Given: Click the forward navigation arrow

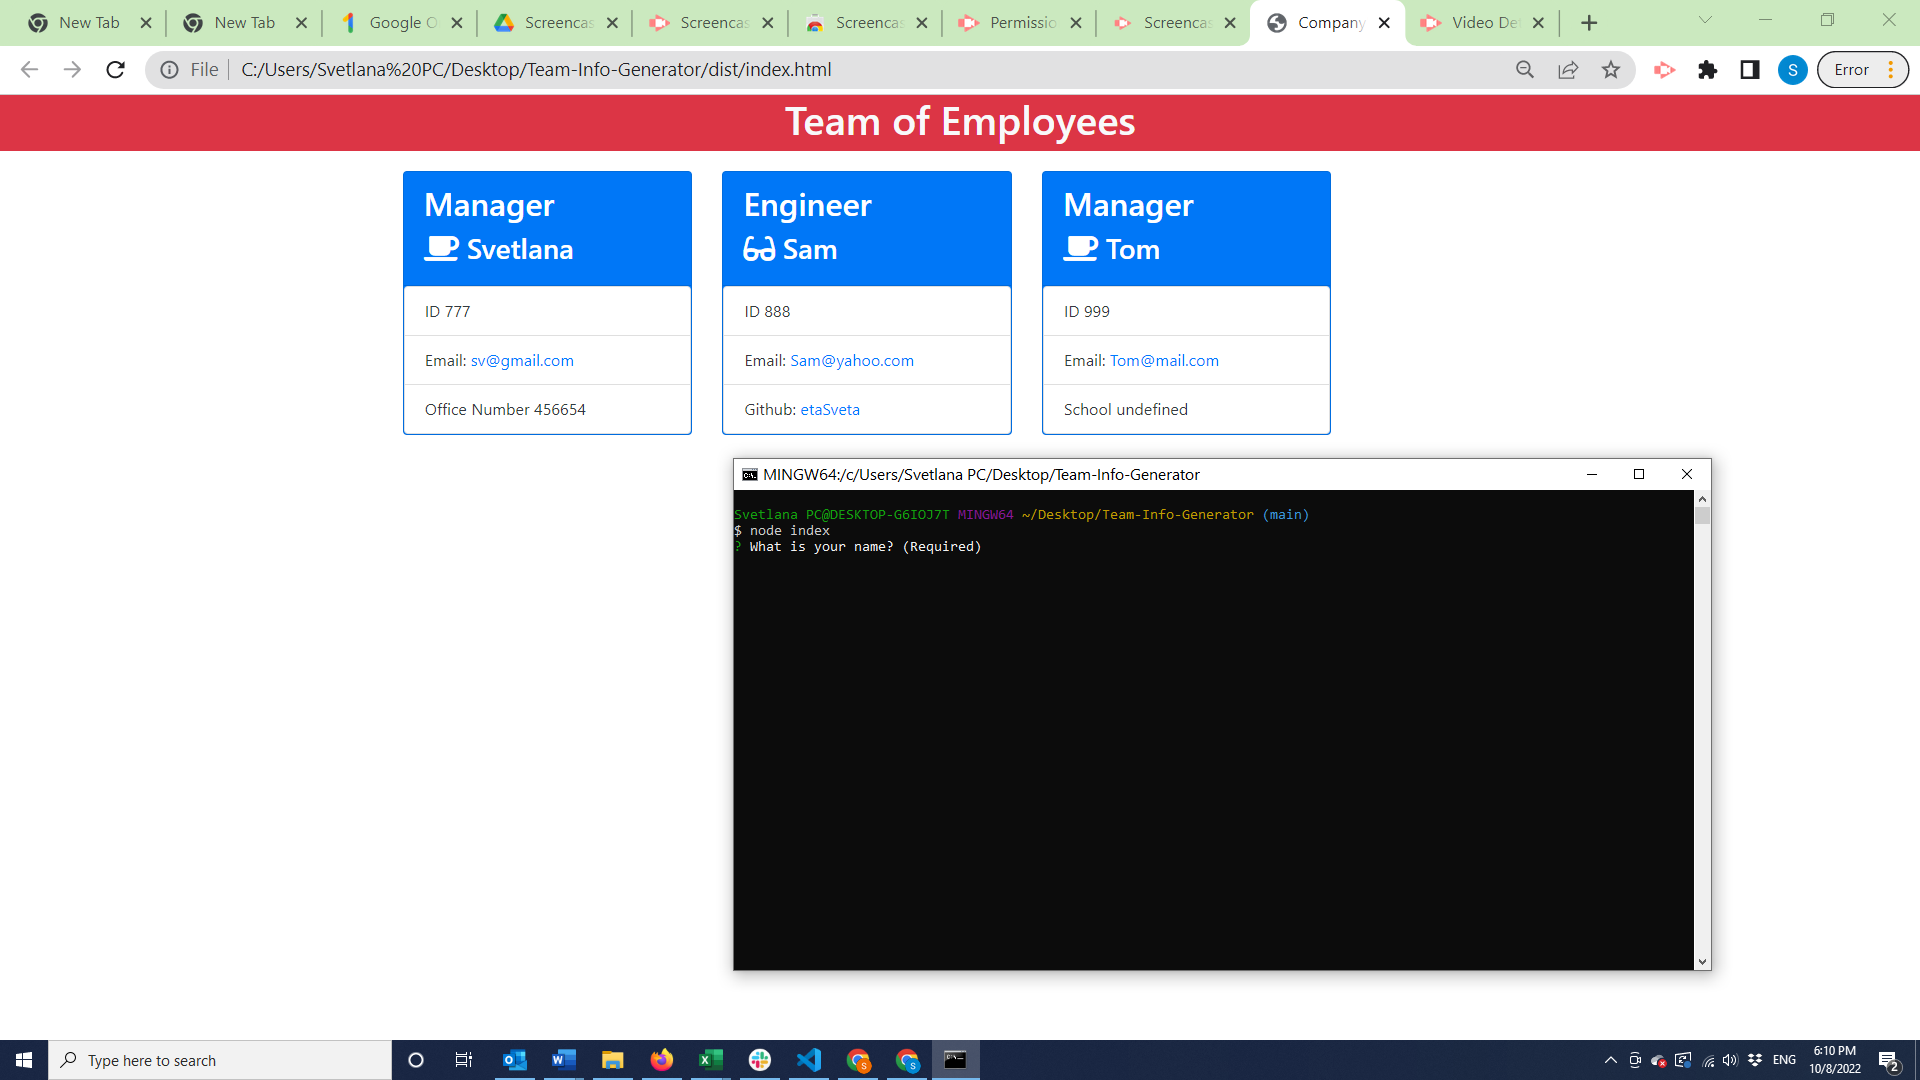Looking at the screenshot, I should (72, 70).
